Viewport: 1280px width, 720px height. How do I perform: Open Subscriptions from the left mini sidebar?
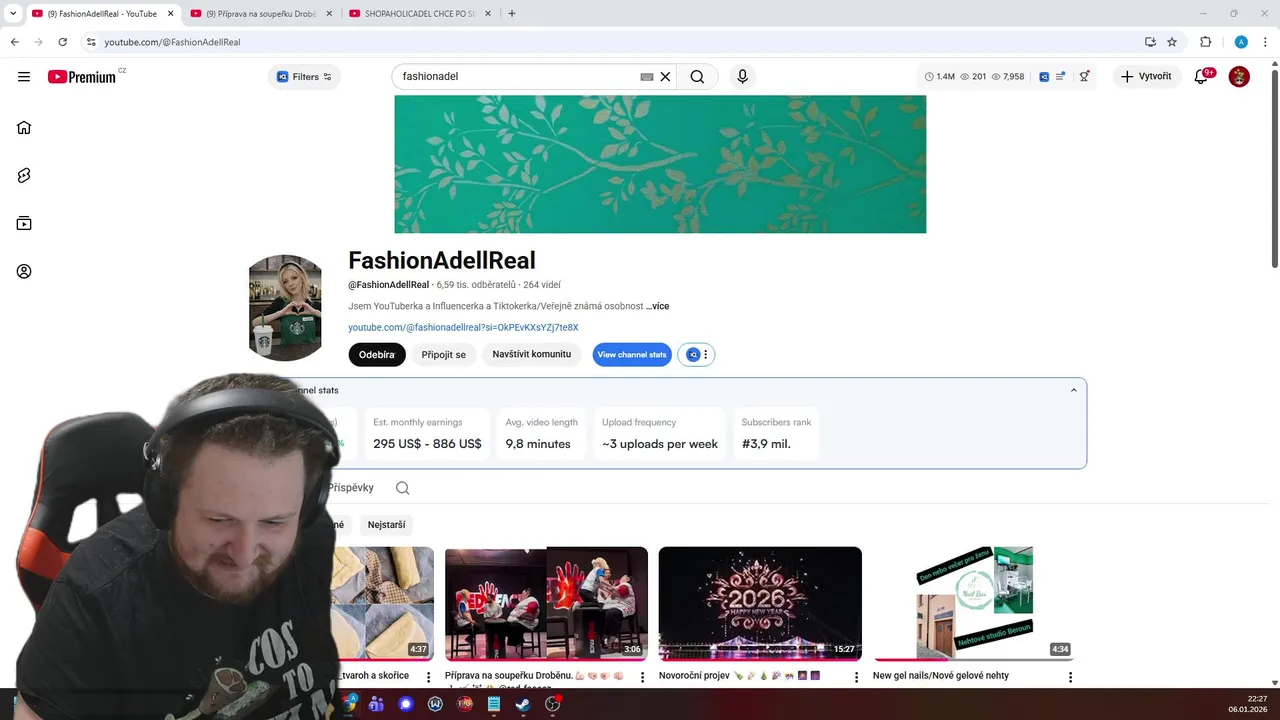[x=24, y=223]
